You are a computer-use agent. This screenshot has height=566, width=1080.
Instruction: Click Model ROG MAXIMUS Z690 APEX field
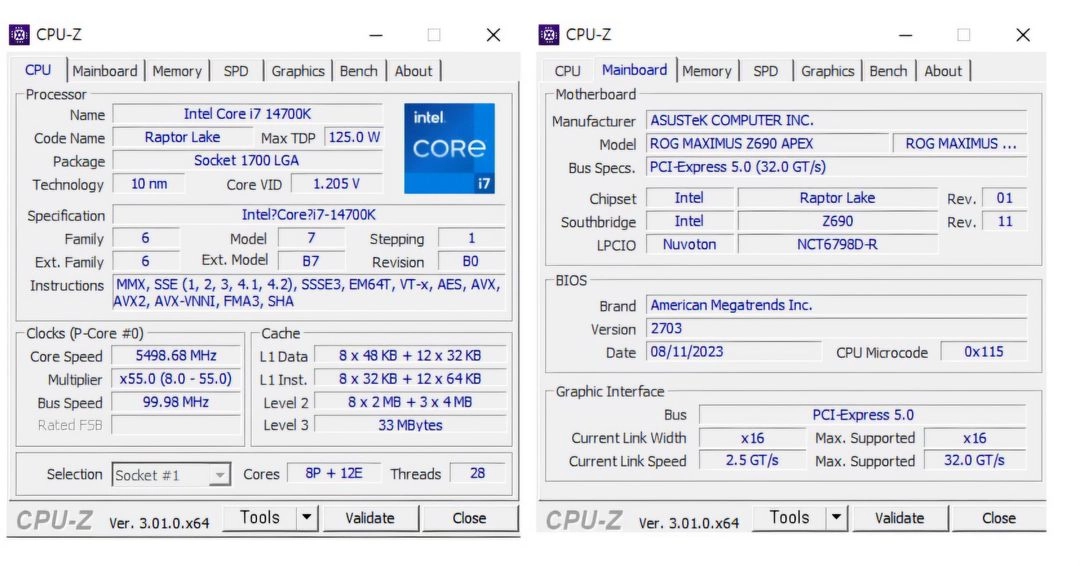[768, 144]
